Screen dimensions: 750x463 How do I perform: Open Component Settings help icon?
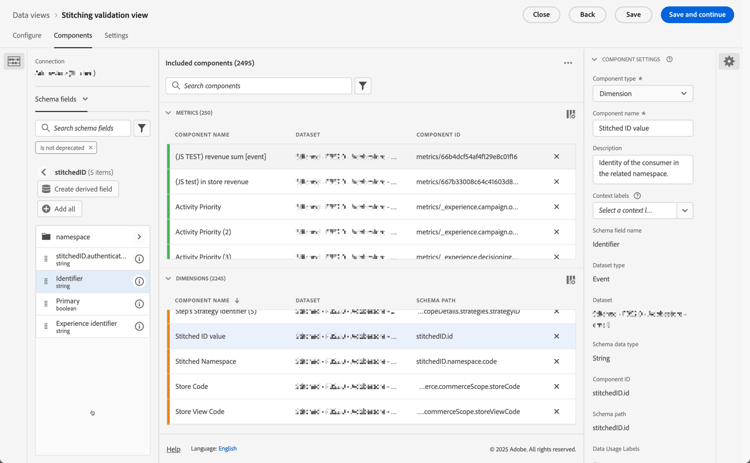click(x=670, y=59)
